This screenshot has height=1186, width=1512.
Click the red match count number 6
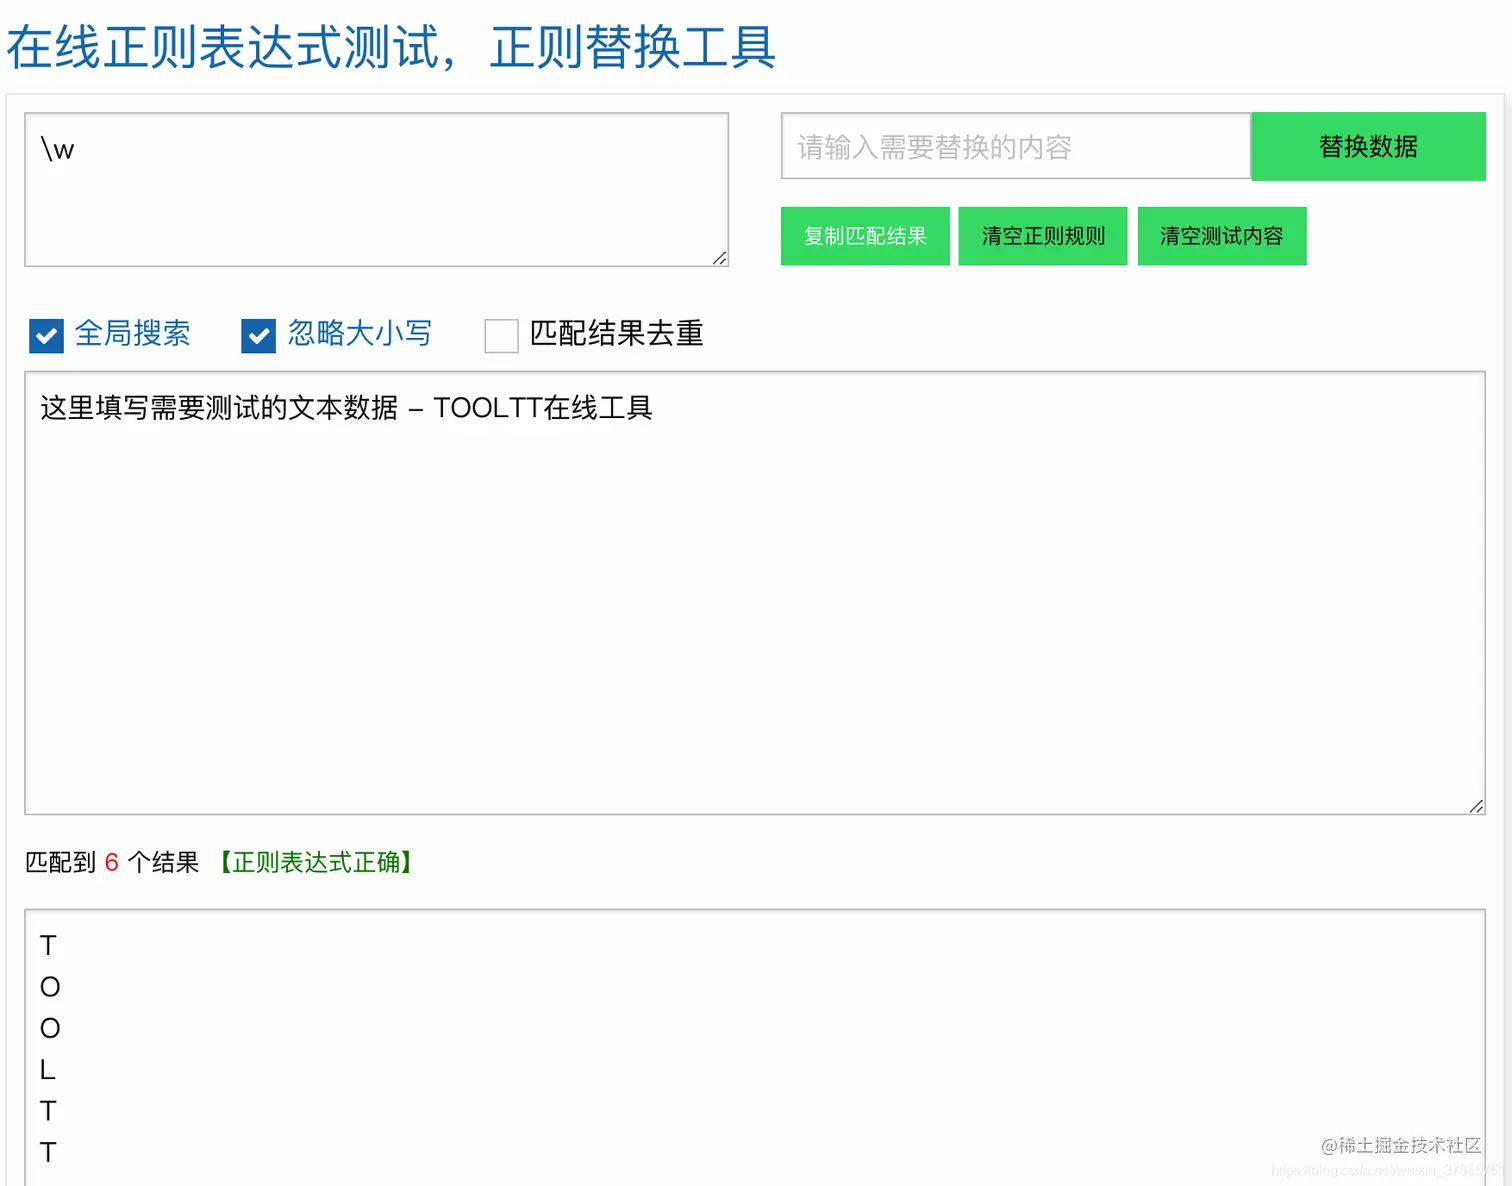click(x=111, y=862)
